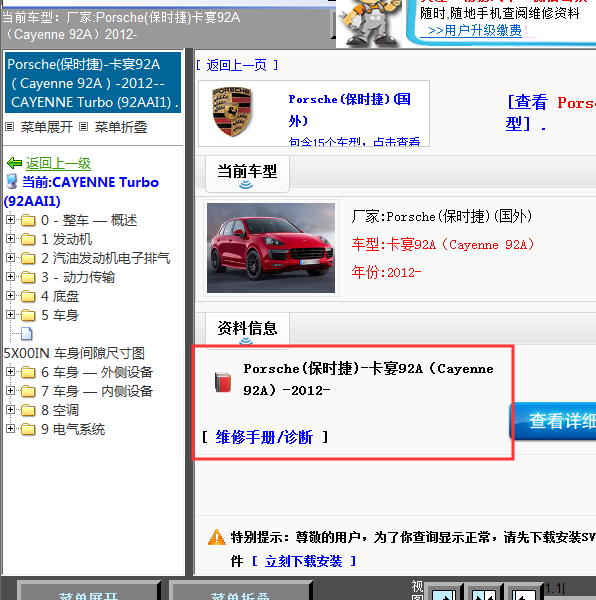Viewport: 596px width, 600px height.
Task: Expand the '7 车身 — 内侧设备' node
Action: point(10,391)
